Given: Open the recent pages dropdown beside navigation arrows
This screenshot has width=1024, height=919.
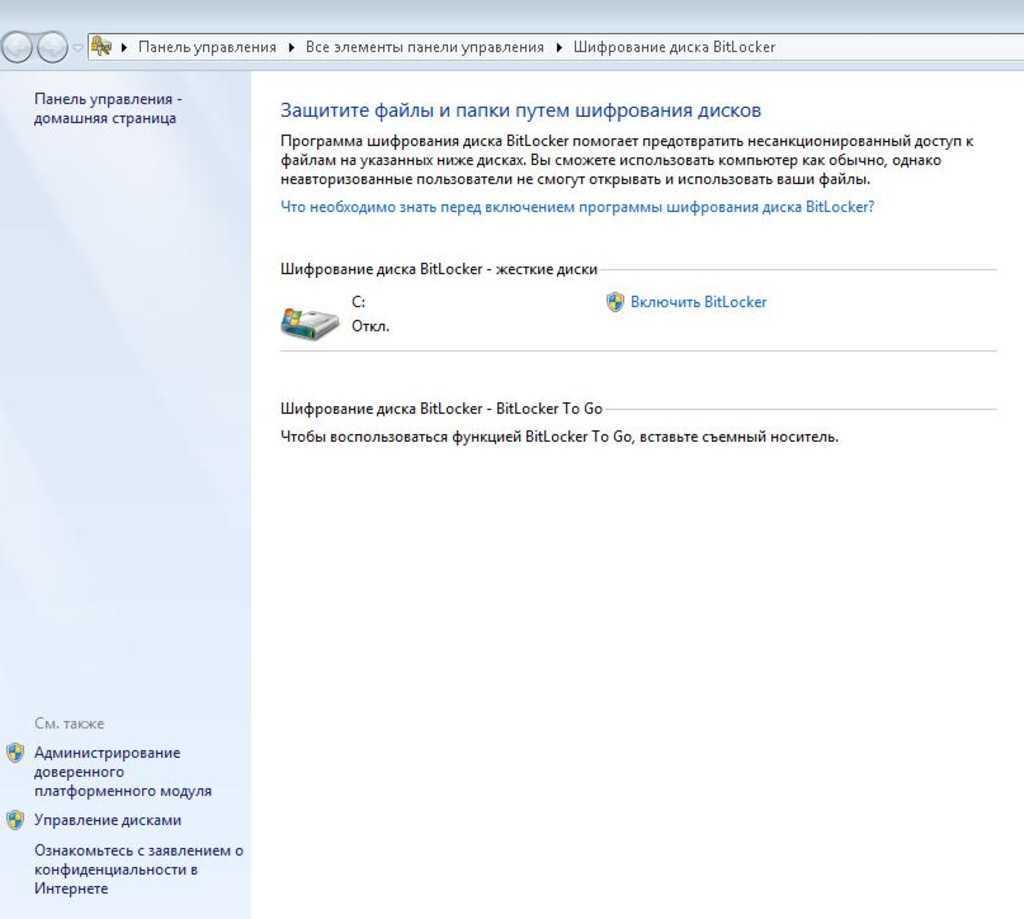Looking at the screenshot, I should [x=77, y=48].
